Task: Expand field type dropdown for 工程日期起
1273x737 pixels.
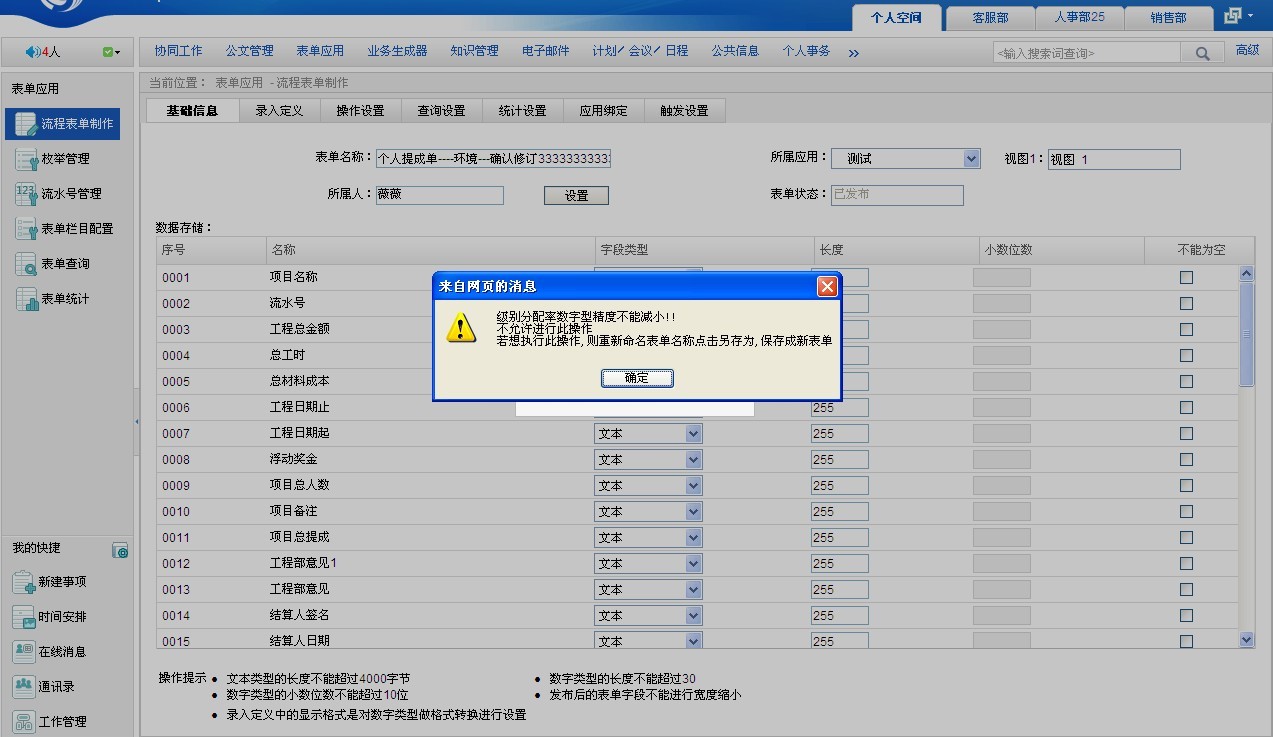Action: click(694, 434)
